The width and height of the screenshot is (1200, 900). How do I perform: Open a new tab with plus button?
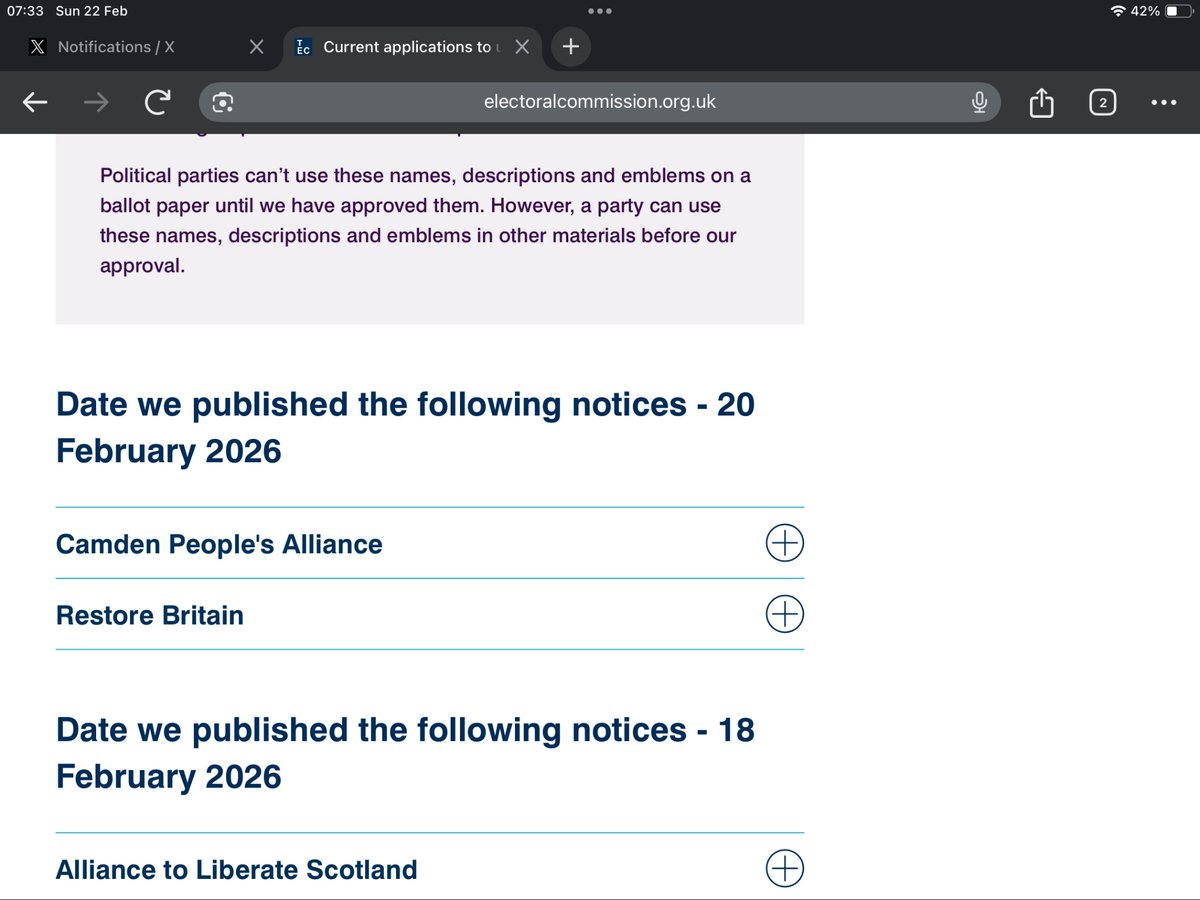pos(570,46)
